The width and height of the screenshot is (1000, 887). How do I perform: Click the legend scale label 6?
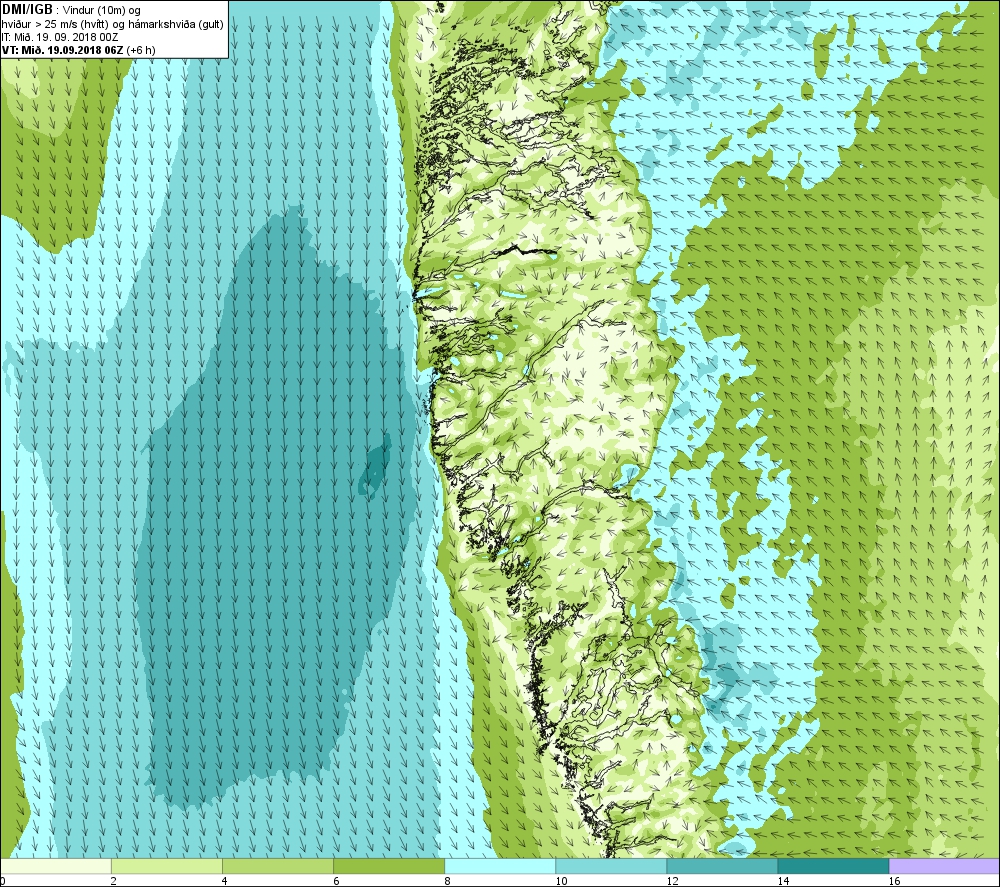point(336,881)
